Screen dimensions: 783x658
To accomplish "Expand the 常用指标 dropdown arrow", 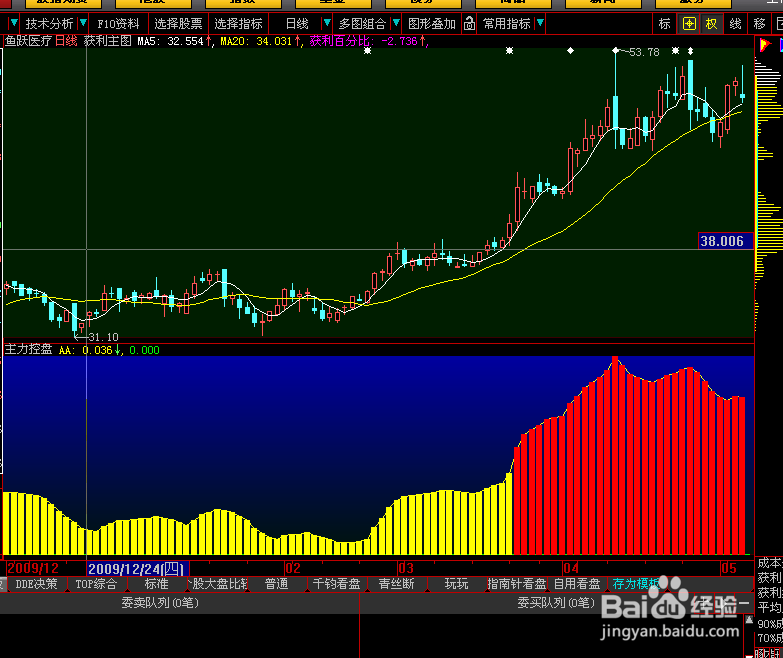I will click(x=540, y=23).
